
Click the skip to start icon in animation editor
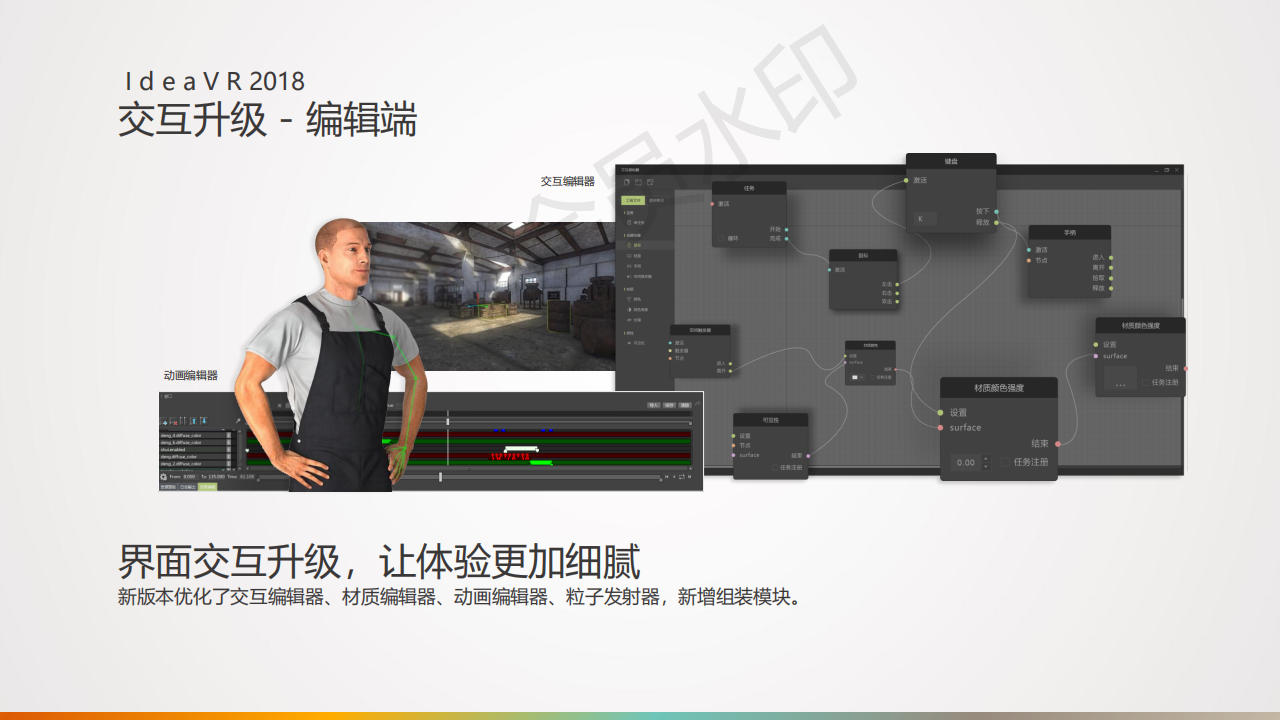[666, 477]
